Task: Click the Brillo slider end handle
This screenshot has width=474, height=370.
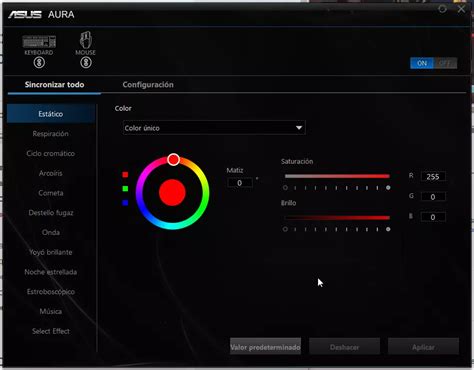Action: click(388, 229)
